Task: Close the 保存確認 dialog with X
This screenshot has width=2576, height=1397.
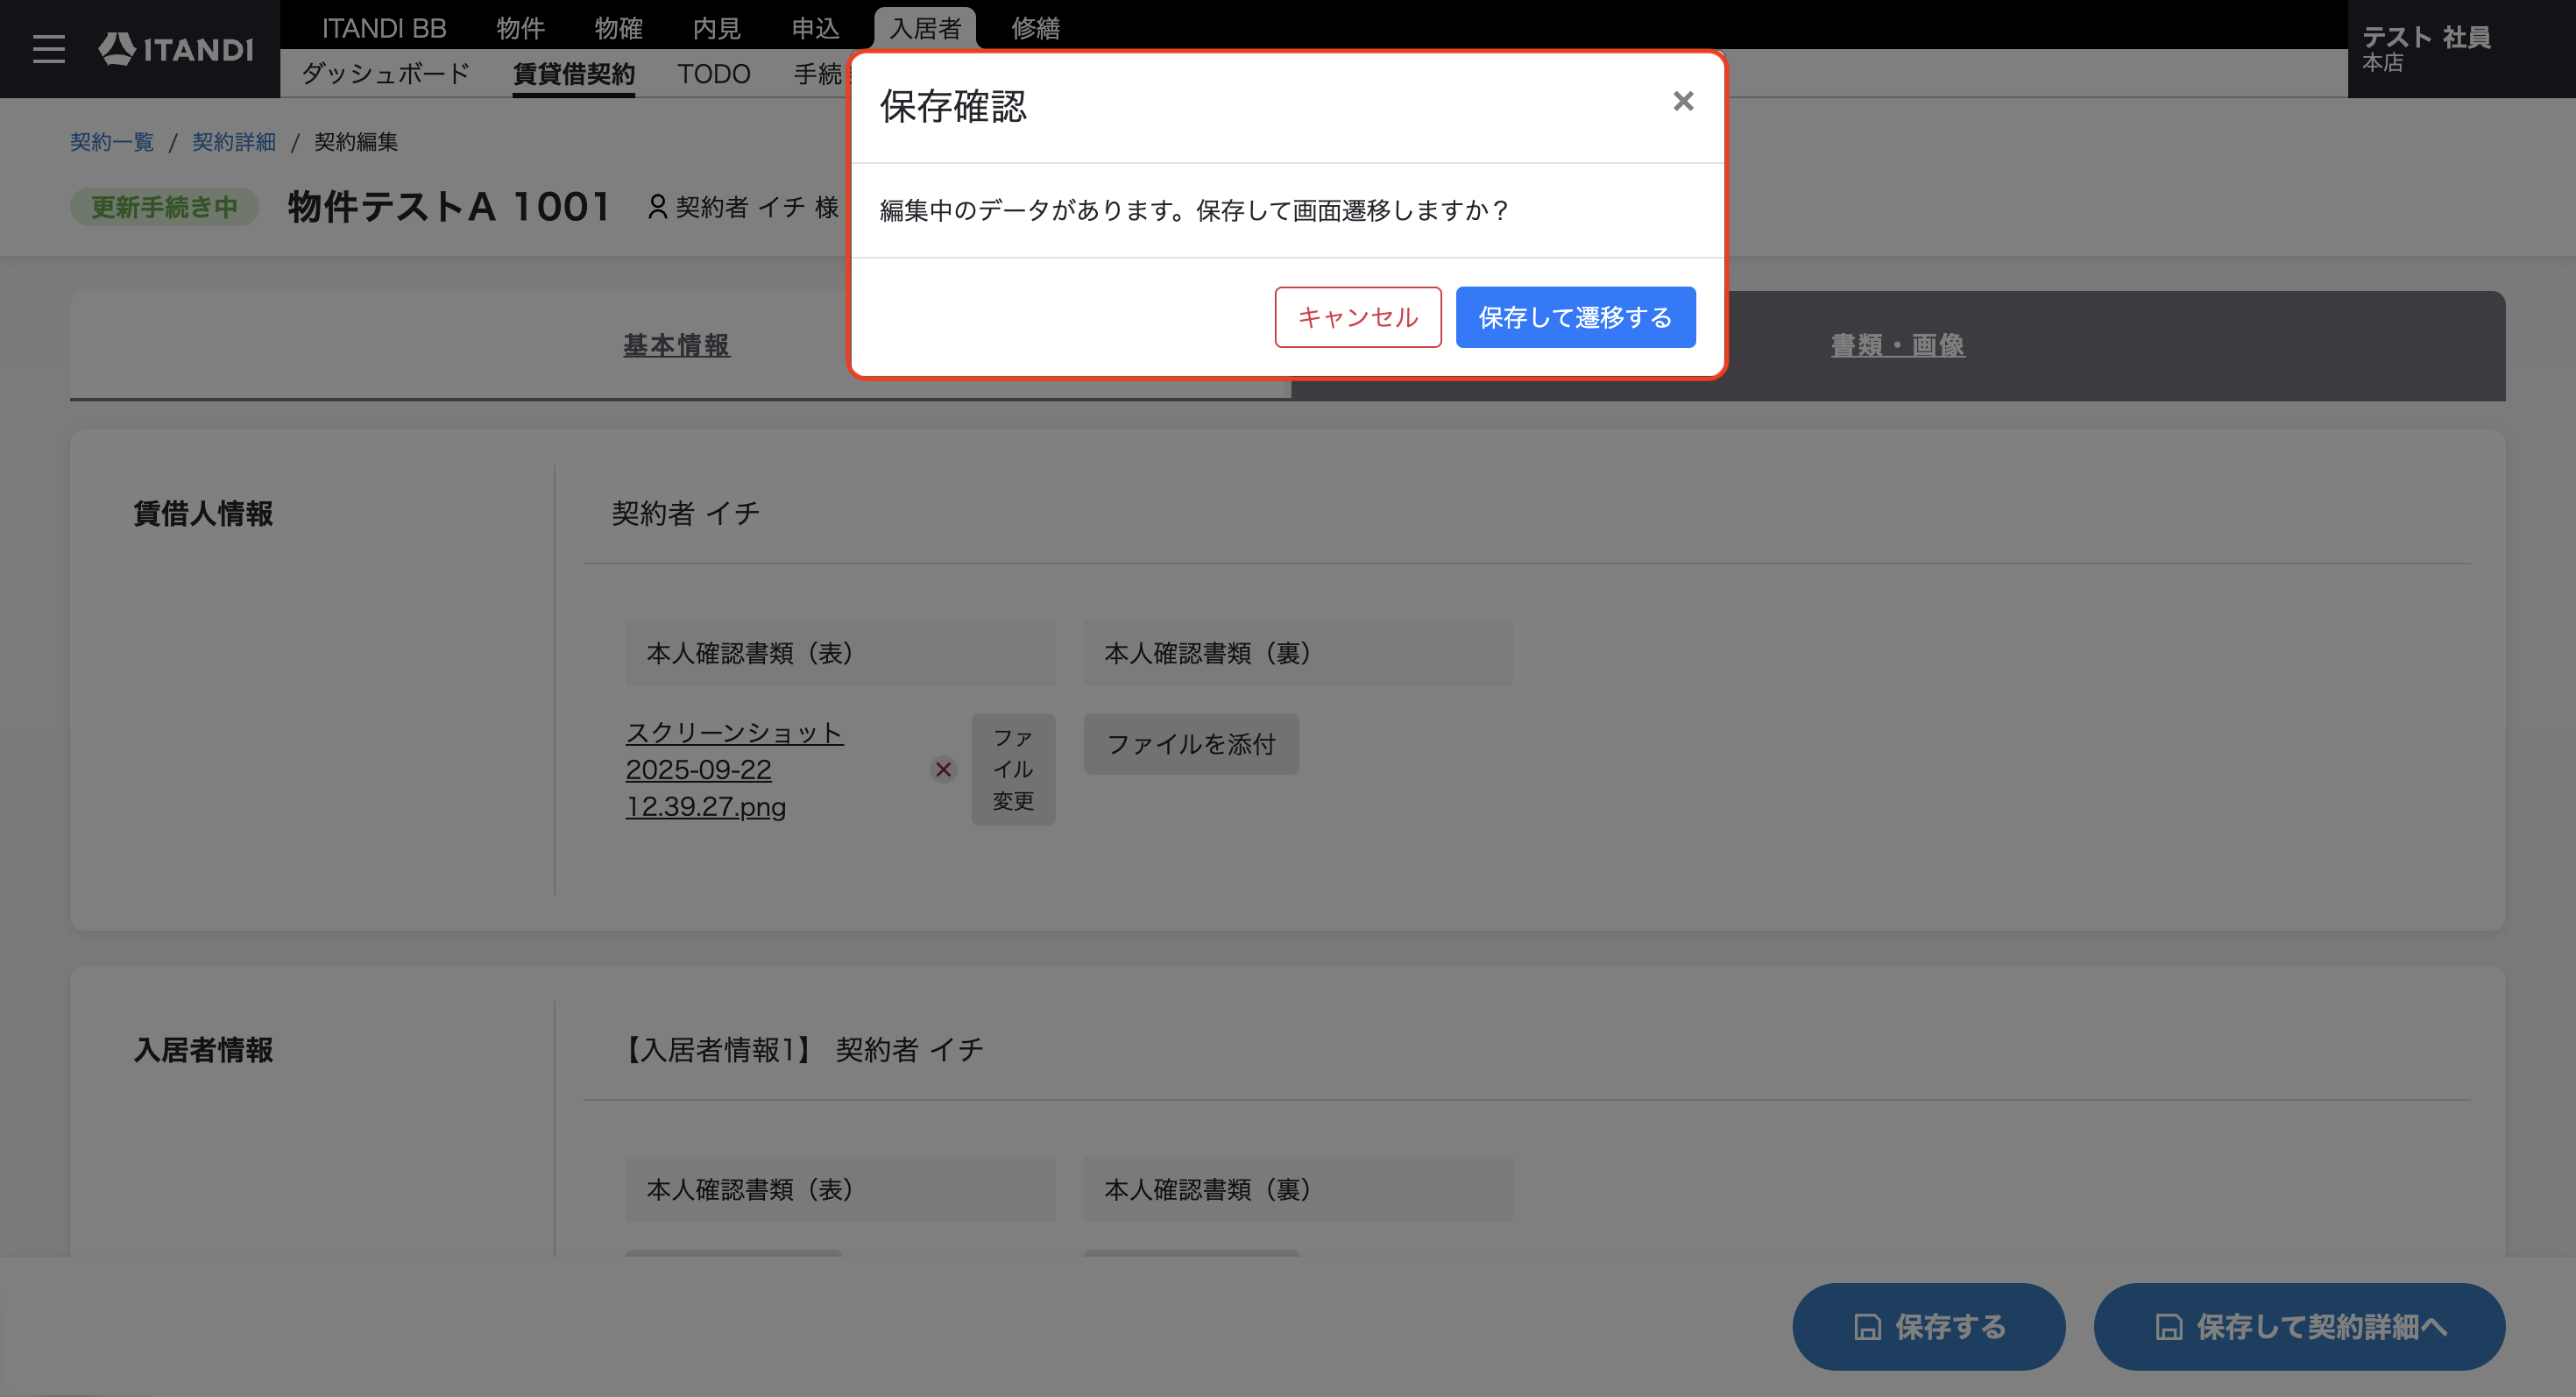Action: point(1683,101)
